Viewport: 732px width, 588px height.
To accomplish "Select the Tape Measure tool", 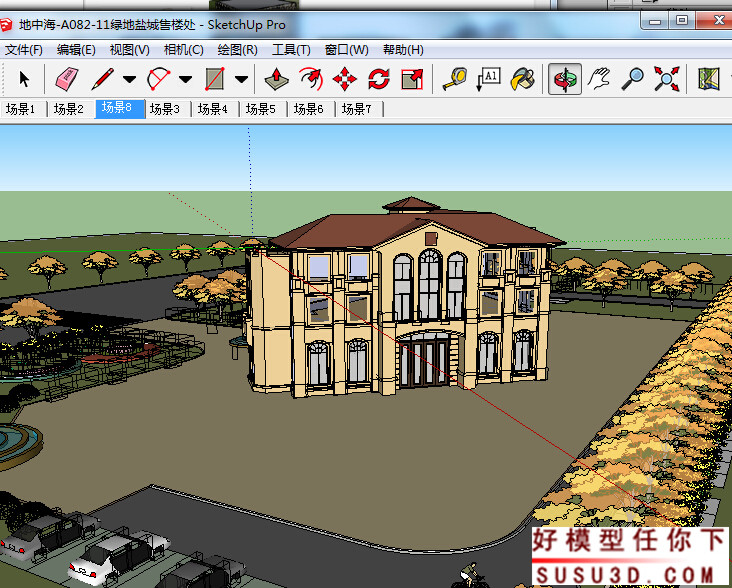I will [x=454, y=78].
